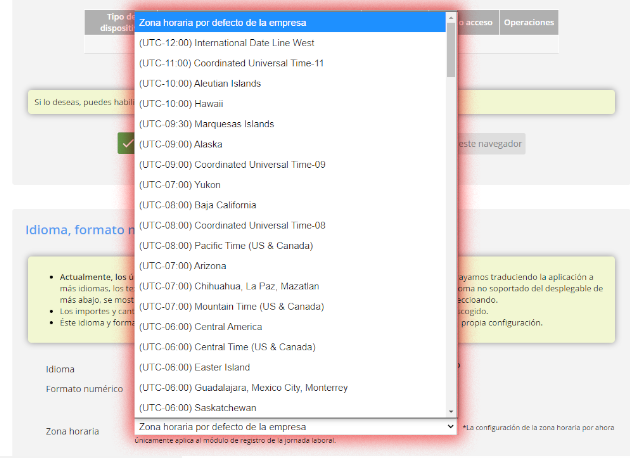Click the green checkmark button
630x458 pixels.
click(x=126, y=143)
